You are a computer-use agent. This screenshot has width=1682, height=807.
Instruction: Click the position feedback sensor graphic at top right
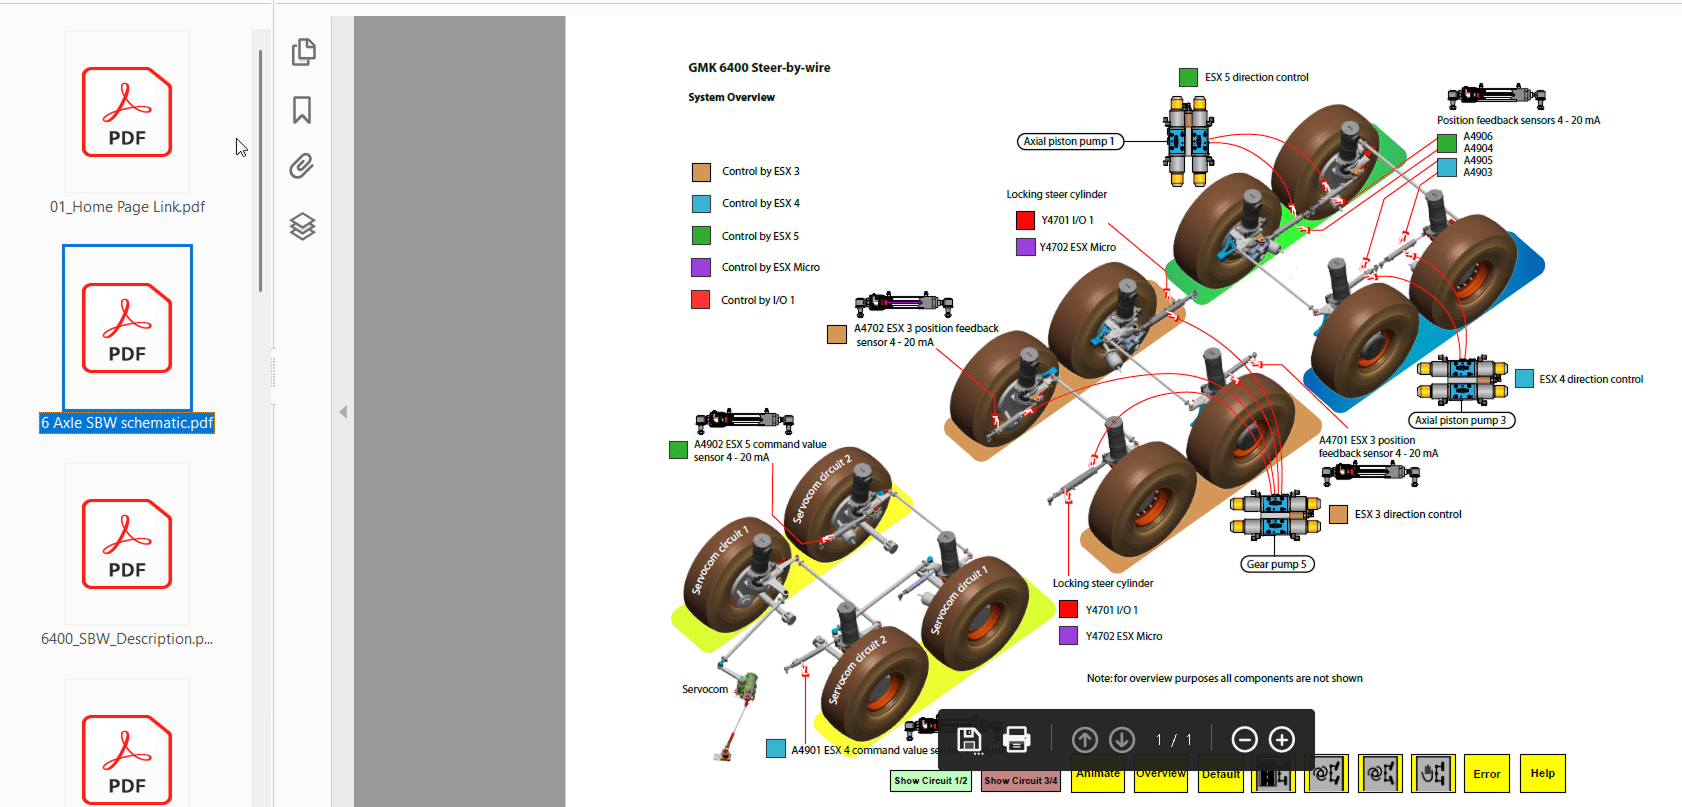(1497, 97)
